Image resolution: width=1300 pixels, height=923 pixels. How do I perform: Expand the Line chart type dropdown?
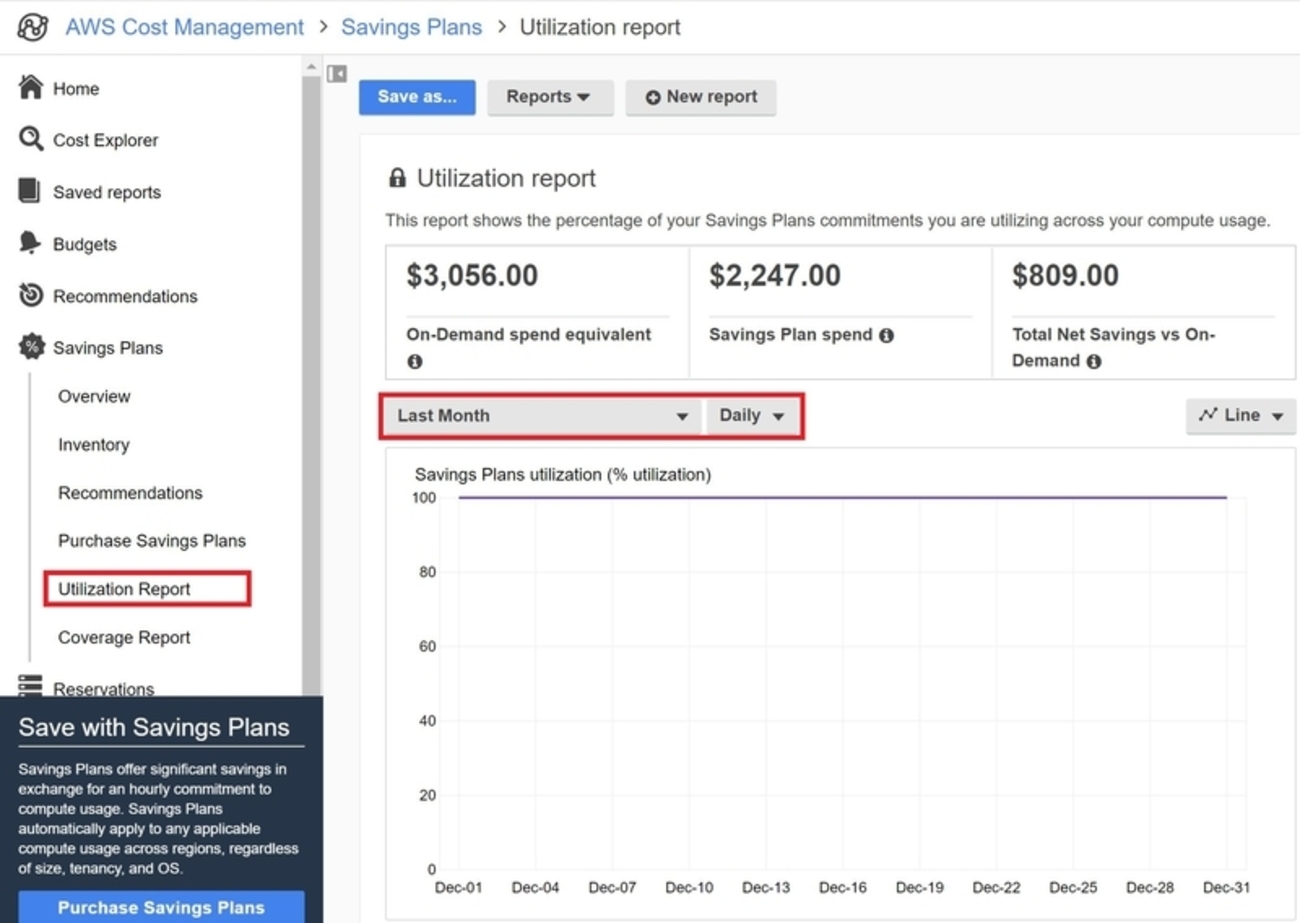[1240, 416]
